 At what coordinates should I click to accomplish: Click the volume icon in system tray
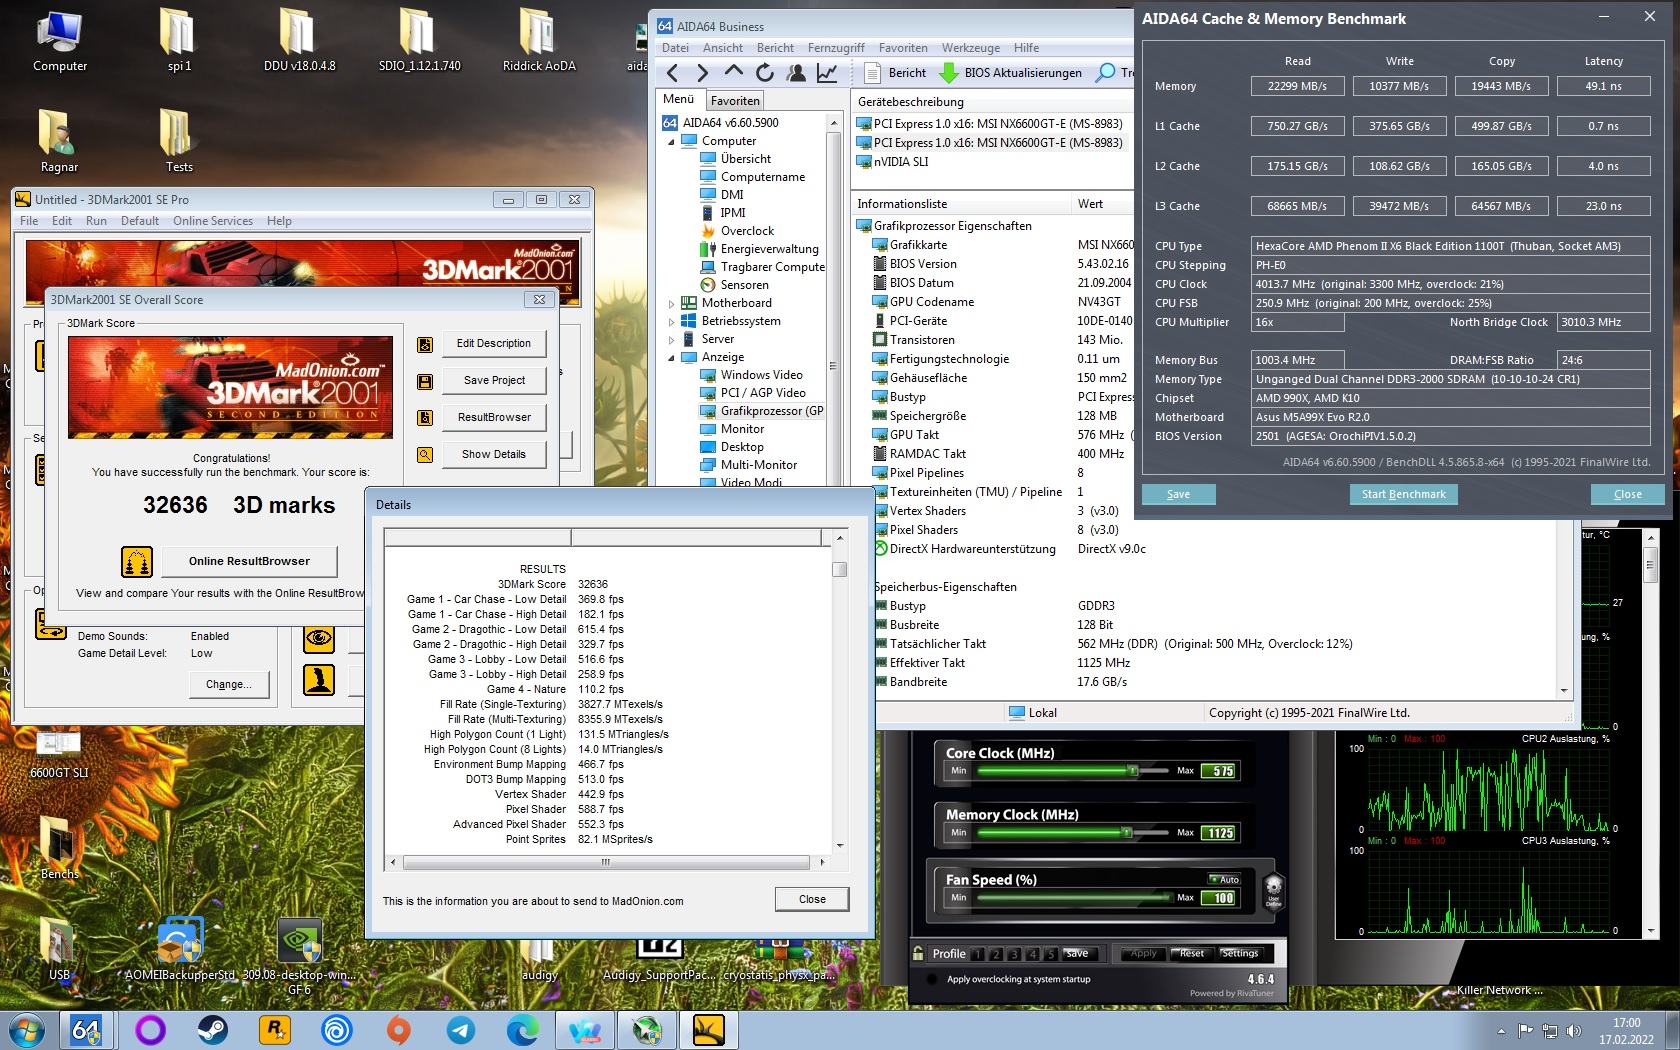tap(1575, 1031)
